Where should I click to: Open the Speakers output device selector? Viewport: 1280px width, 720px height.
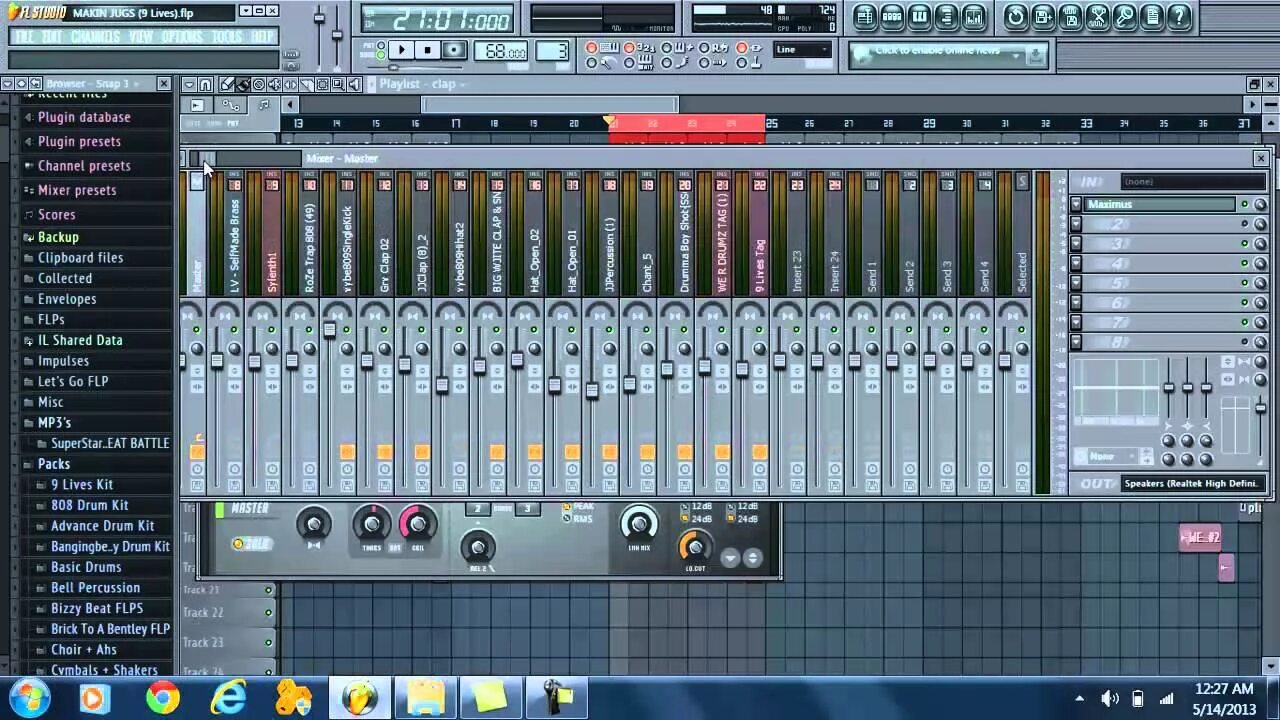coord(1193,484)
